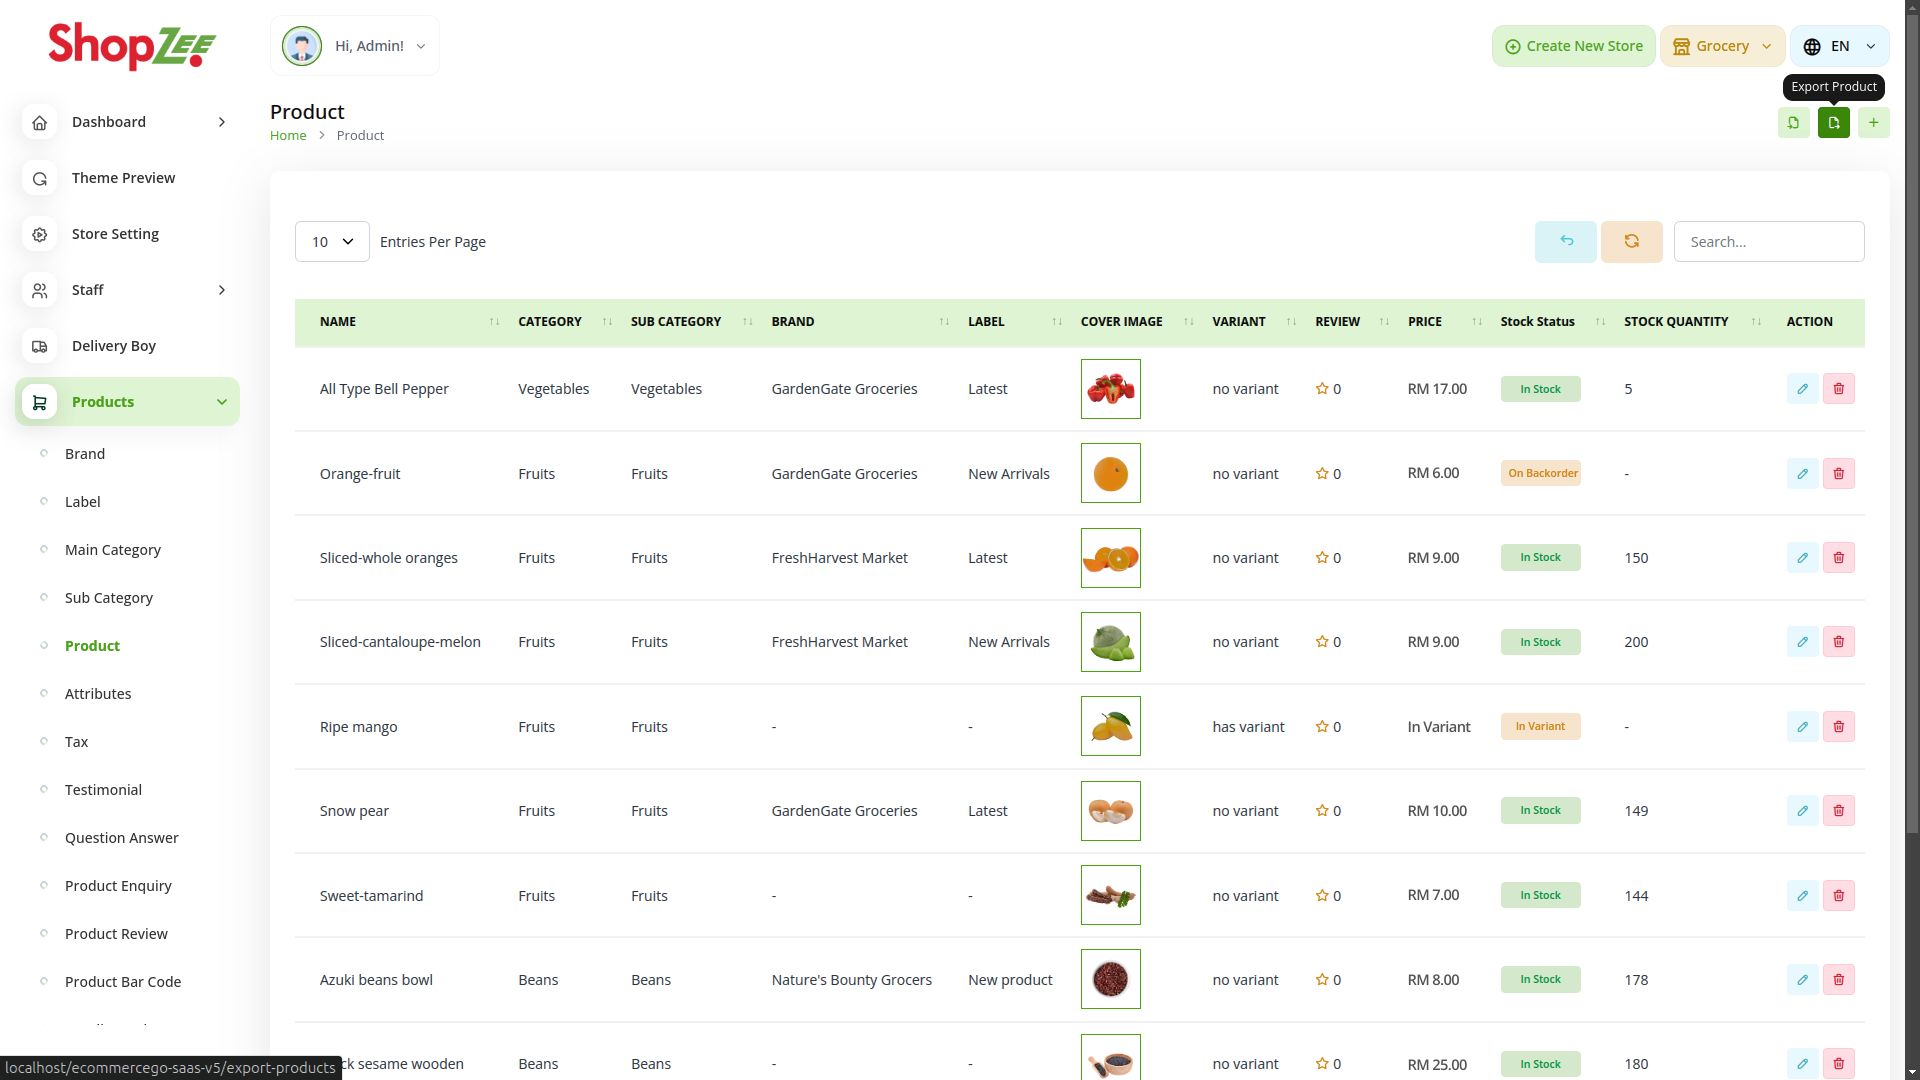
Task: Click the green plus add product icon
Action: [x=1873, y=123]
